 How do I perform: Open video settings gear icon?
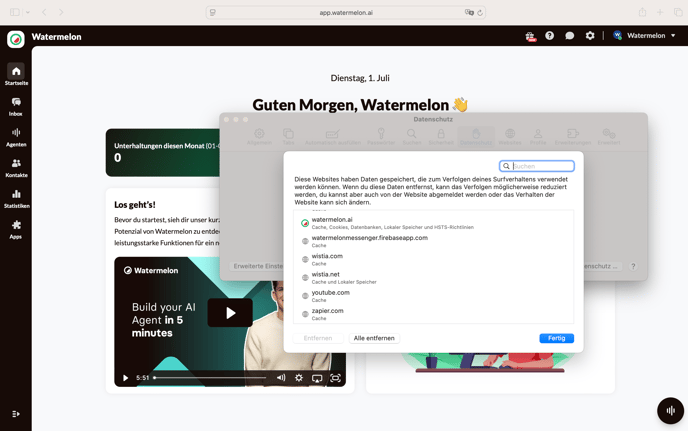coord(299,377)
